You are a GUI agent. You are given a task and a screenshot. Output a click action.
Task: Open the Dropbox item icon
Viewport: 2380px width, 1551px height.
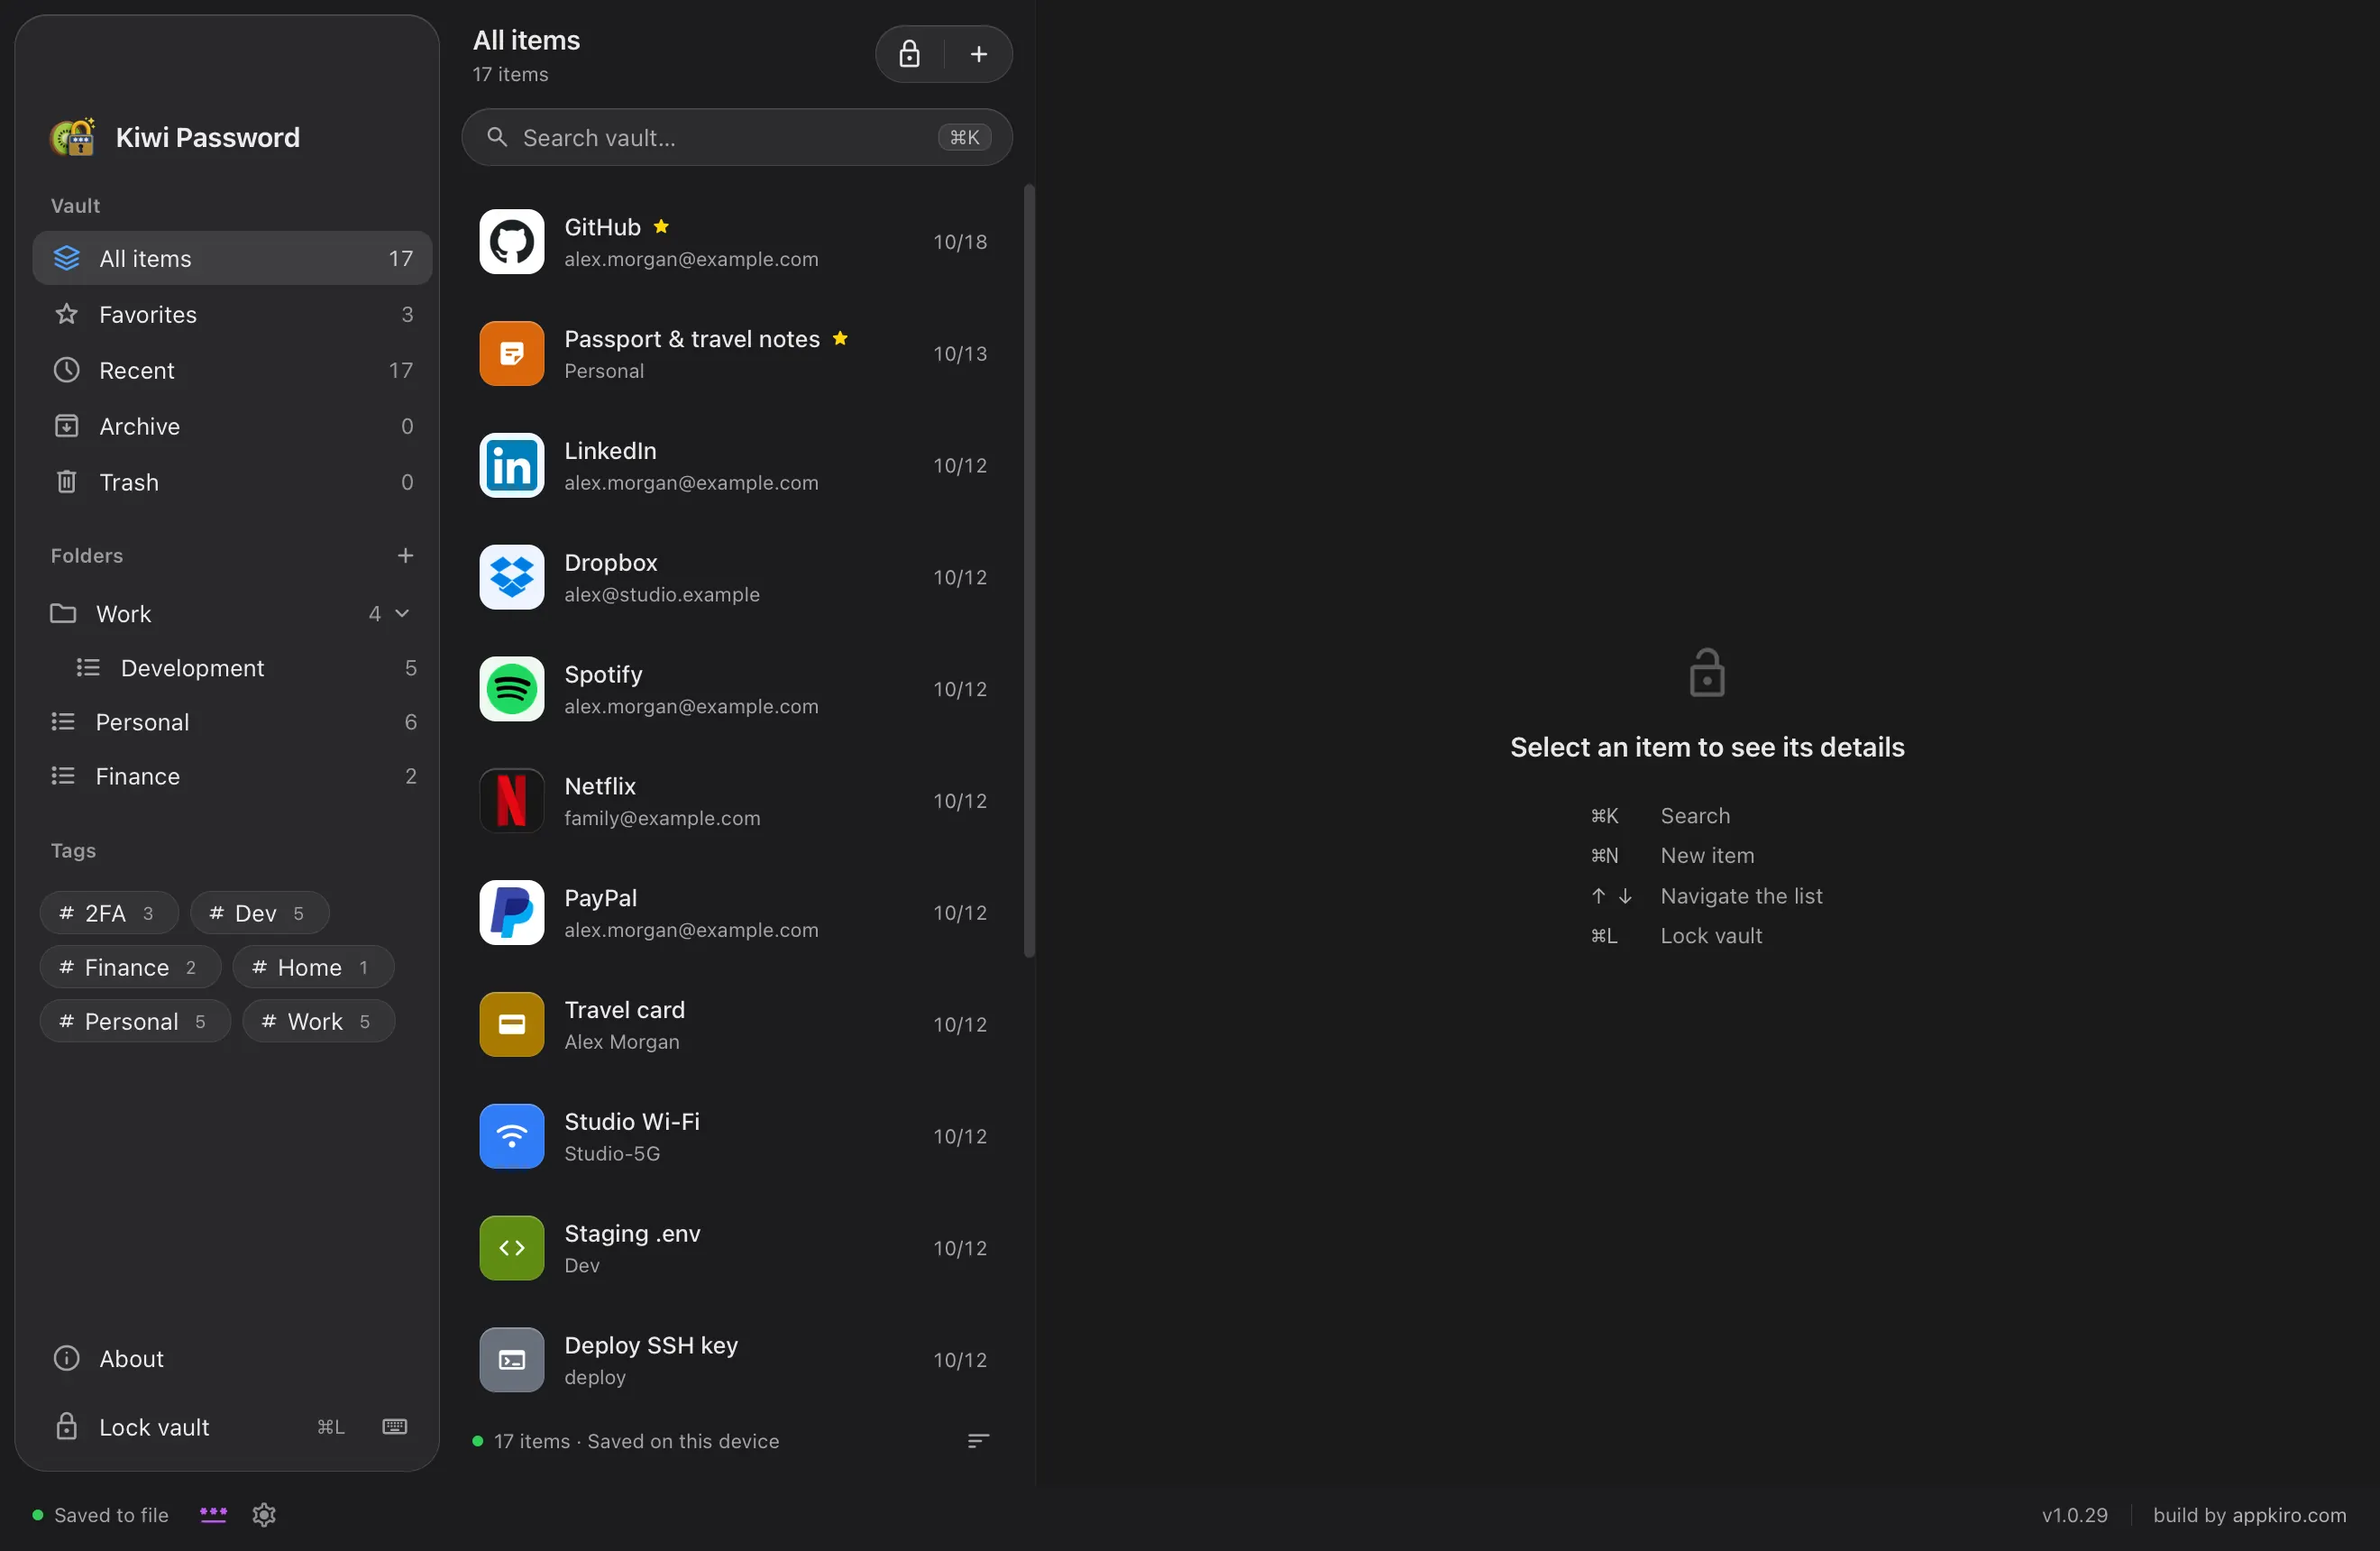click(511, 577)
